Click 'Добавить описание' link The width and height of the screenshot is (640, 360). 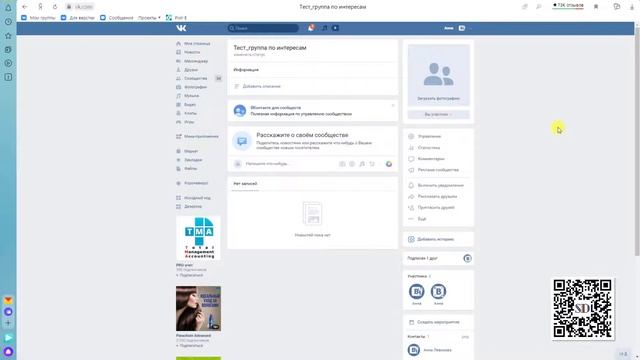pos(258,86)
